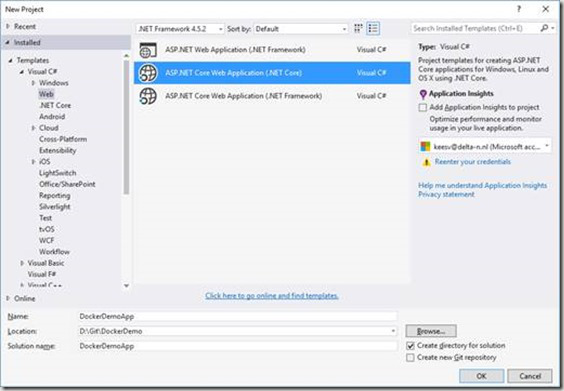Click the Search Installed Templates field
The width and height of the screenshot is (564, 391).
click(x=475, y=28)
